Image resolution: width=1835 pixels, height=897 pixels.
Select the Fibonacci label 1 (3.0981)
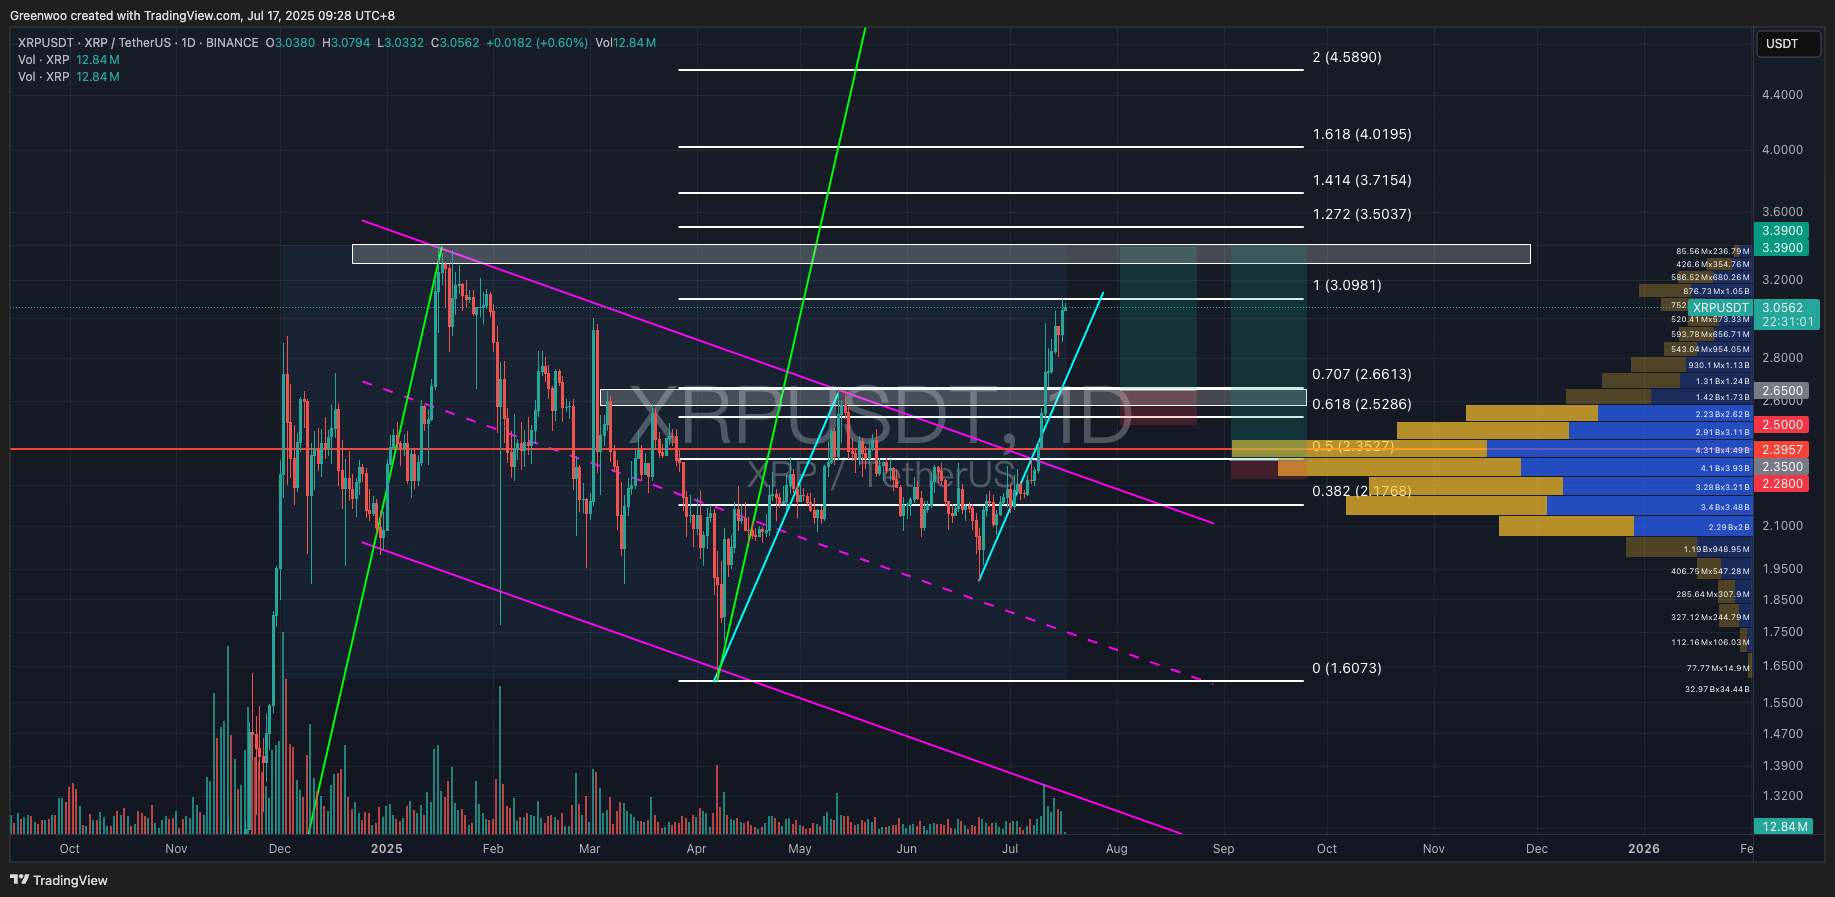click(x=1347, y=285)
